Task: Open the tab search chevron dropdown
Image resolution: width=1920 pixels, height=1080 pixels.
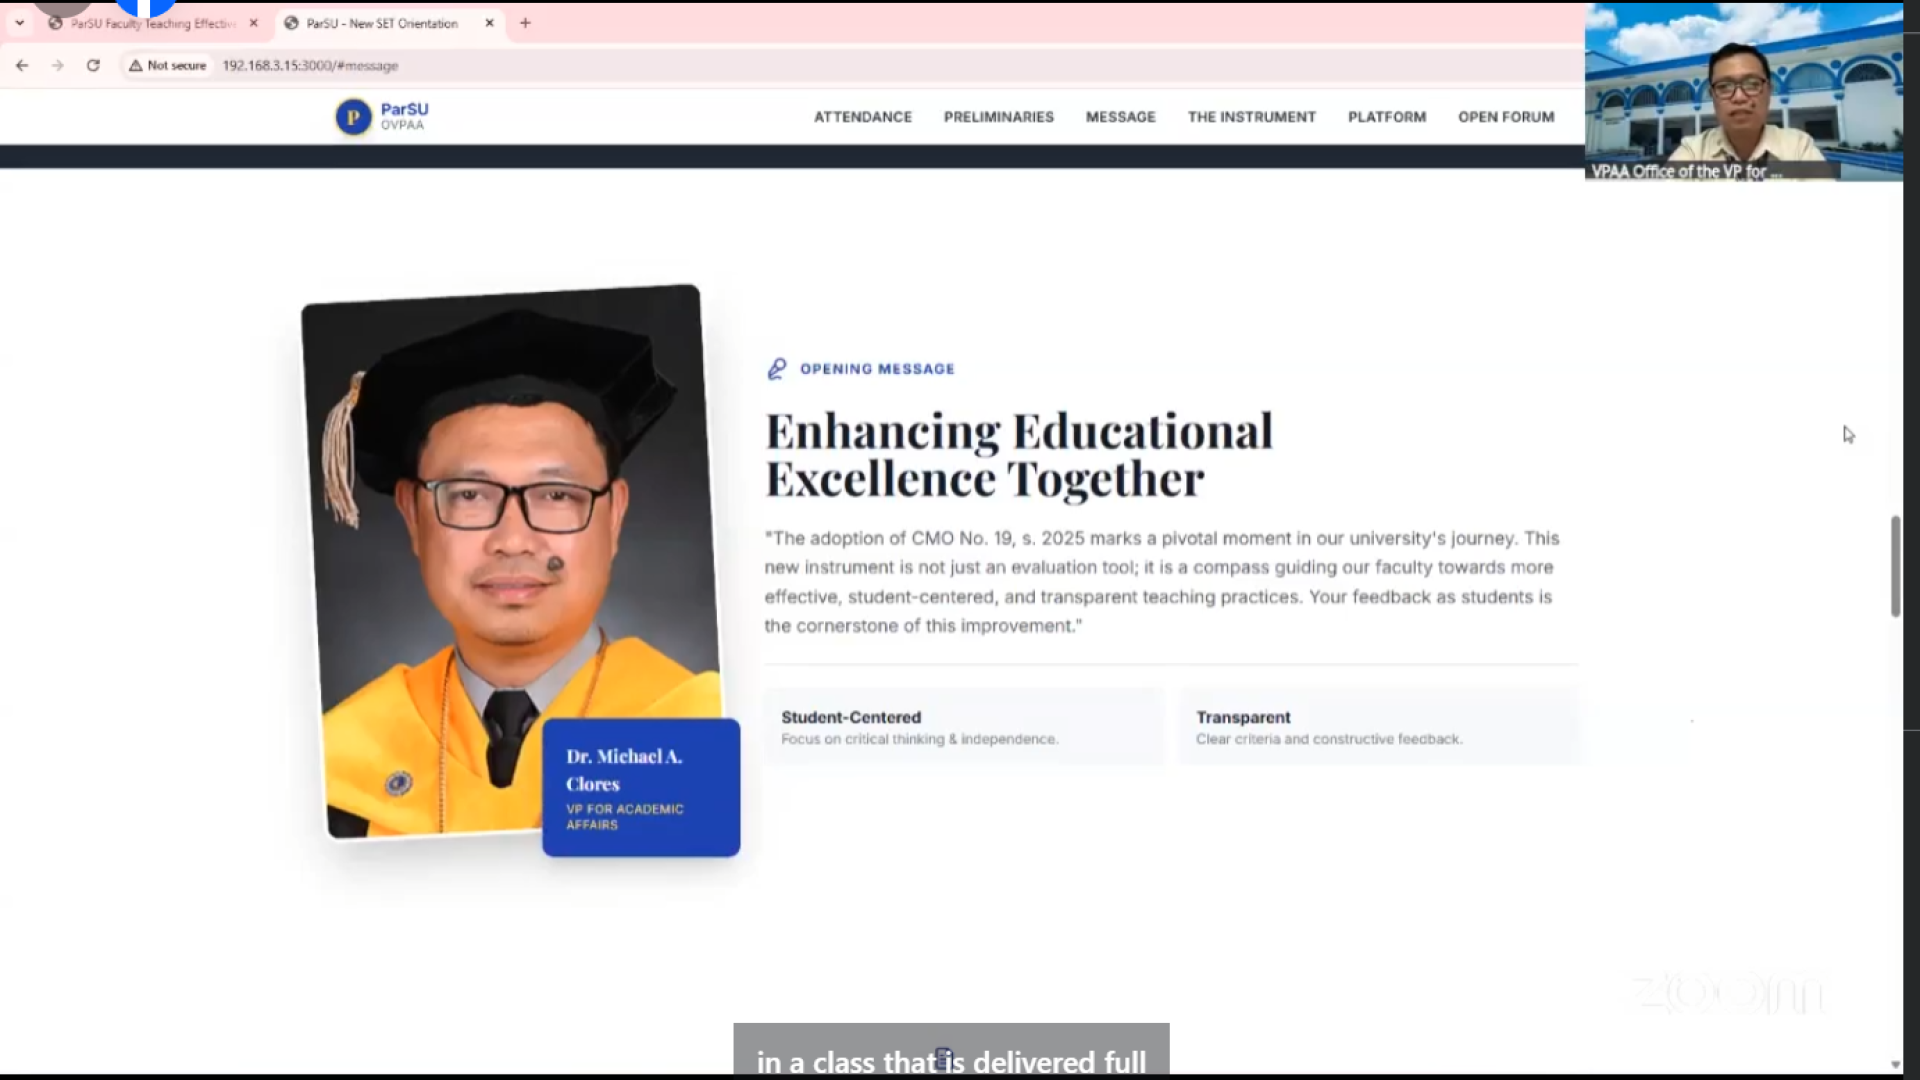Action: [x=20, y=23]
